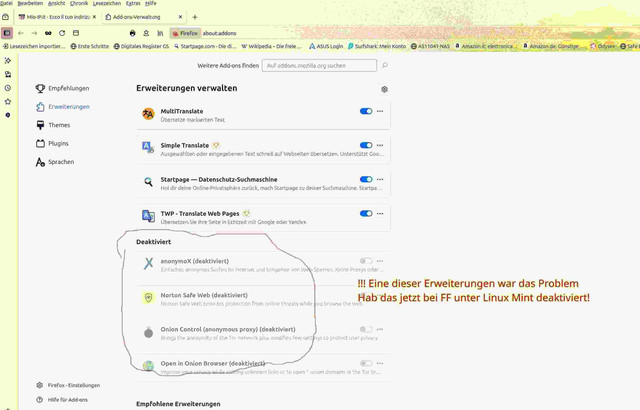Open Lesezeichen importieren bookmark
Screen dimensions: 640x410
point(34,47)
